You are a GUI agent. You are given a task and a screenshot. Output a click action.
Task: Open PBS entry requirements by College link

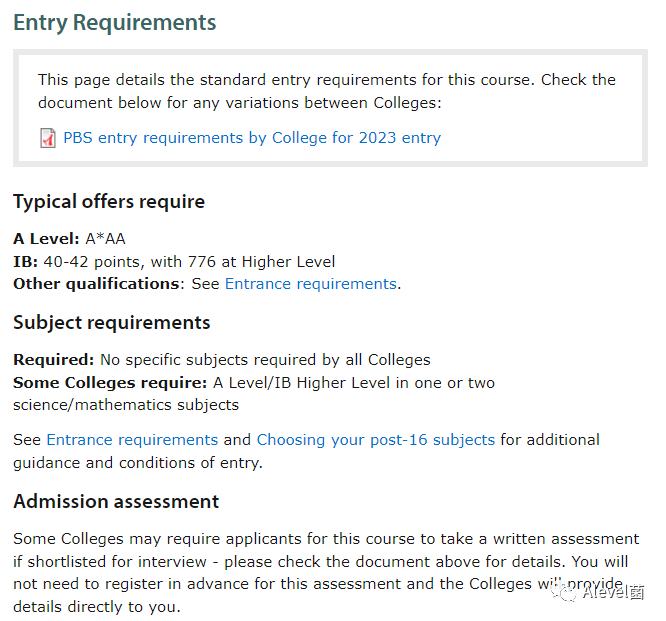pos(252,138)
